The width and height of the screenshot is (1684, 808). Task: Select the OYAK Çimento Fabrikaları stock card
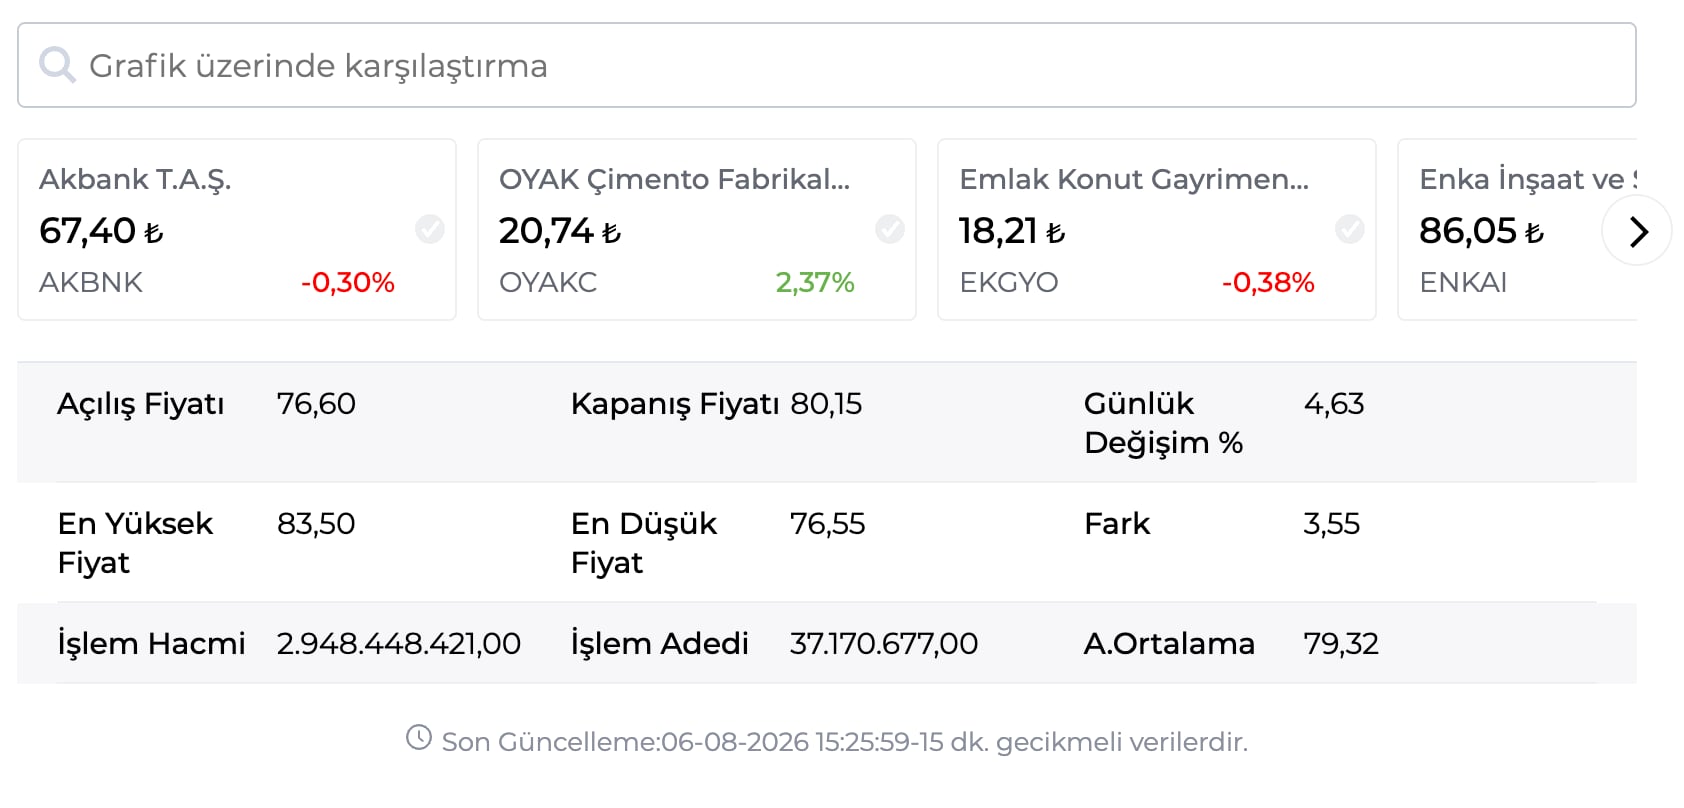point(697,229)
